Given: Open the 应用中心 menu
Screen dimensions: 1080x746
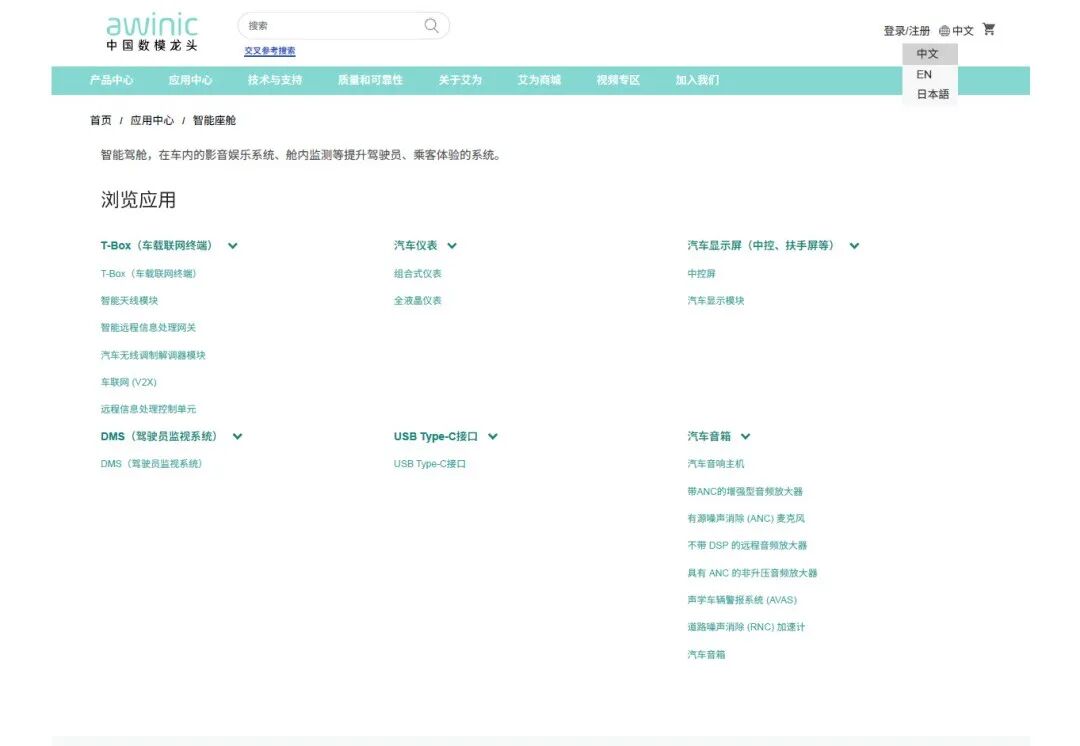Looking at the screenshot, I should (191, 80).
